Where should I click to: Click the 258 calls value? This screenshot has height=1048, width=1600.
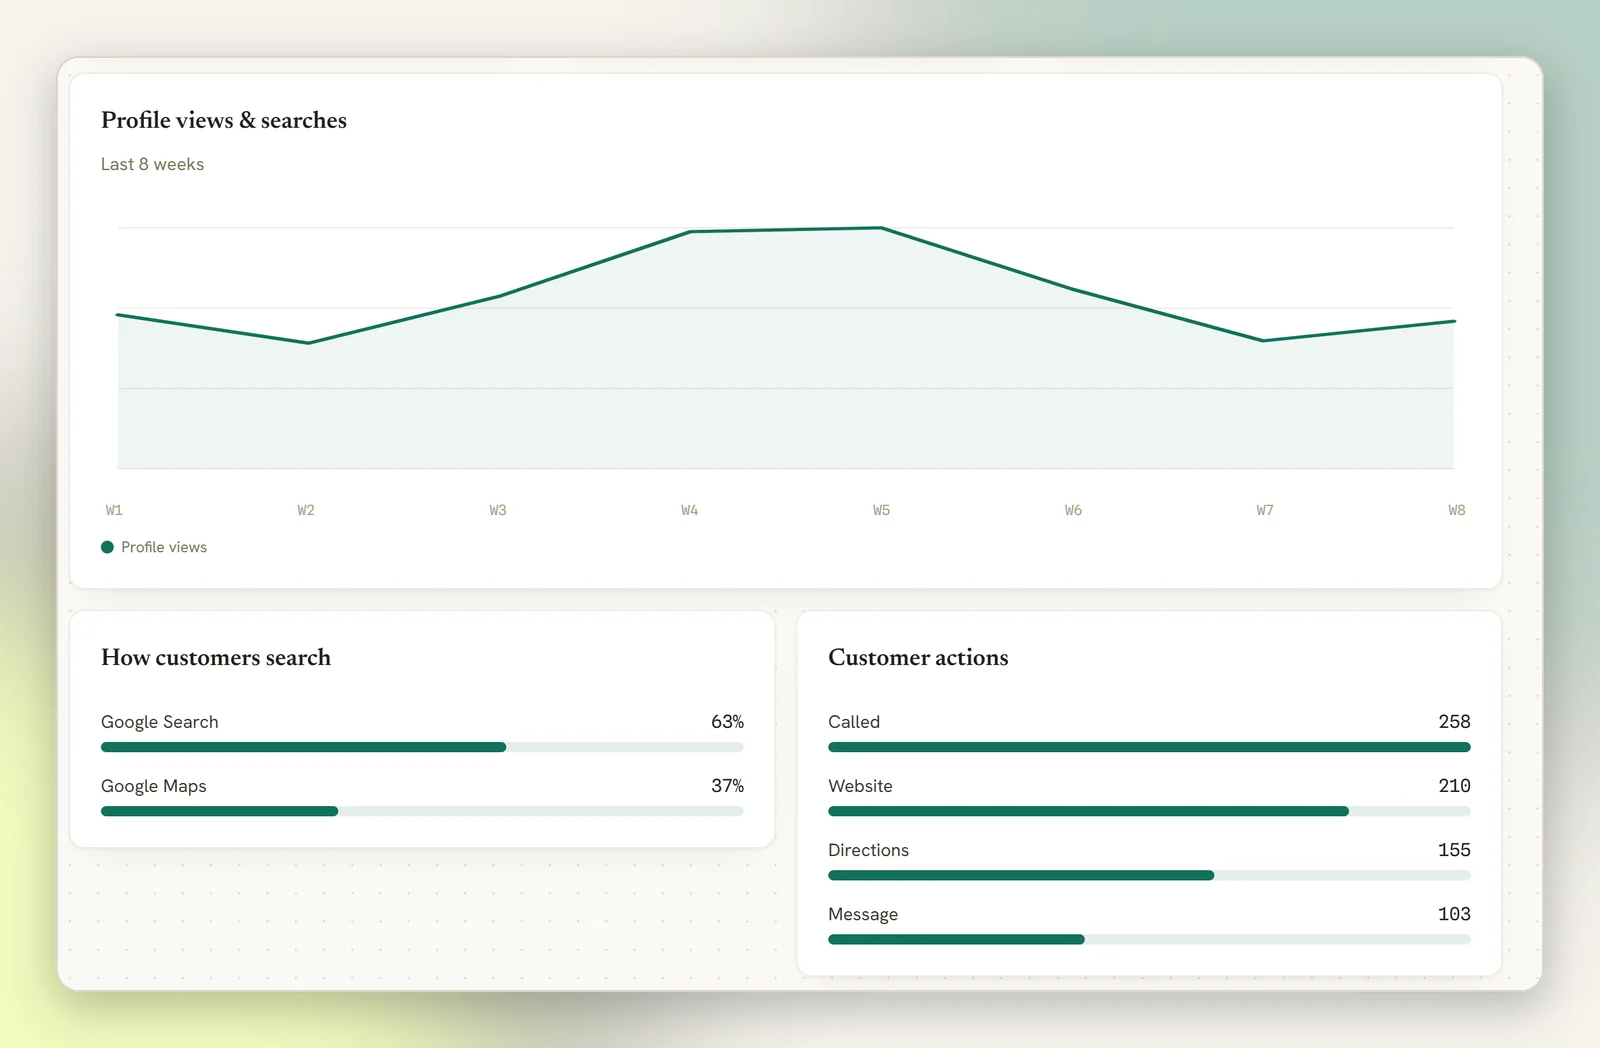tap(1454, 722)
